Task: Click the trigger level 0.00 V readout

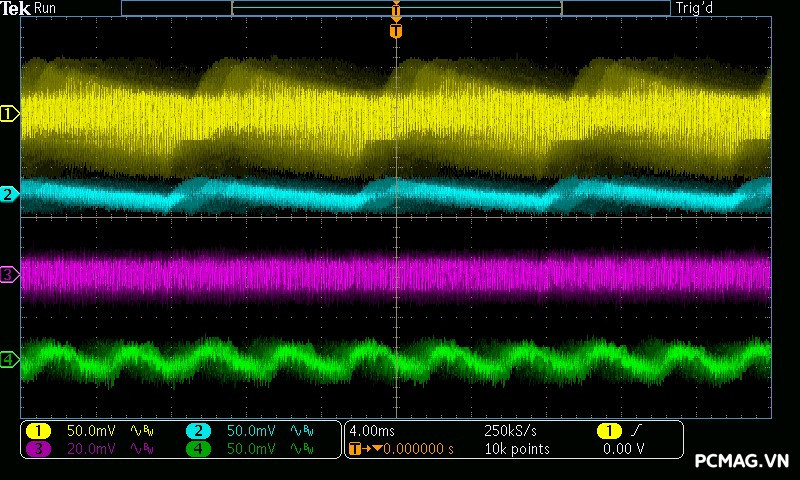Action: [x=623, y=449]
